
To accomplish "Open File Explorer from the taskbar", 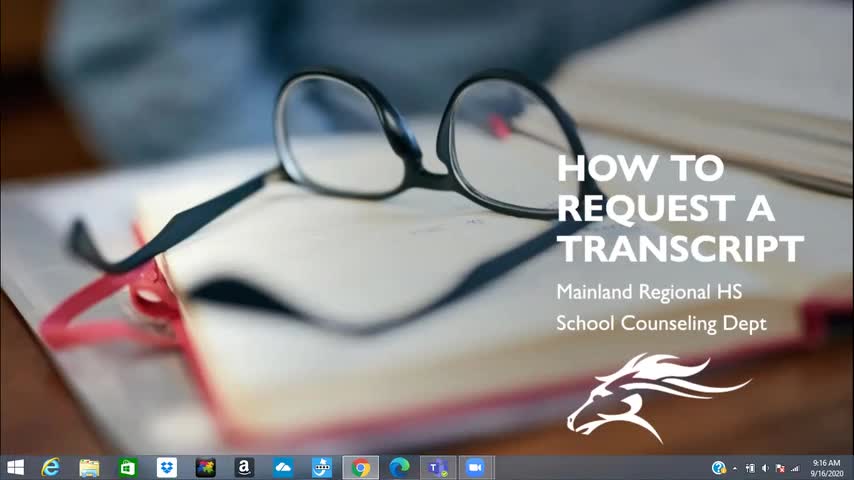I will click(x=89, y=467).
